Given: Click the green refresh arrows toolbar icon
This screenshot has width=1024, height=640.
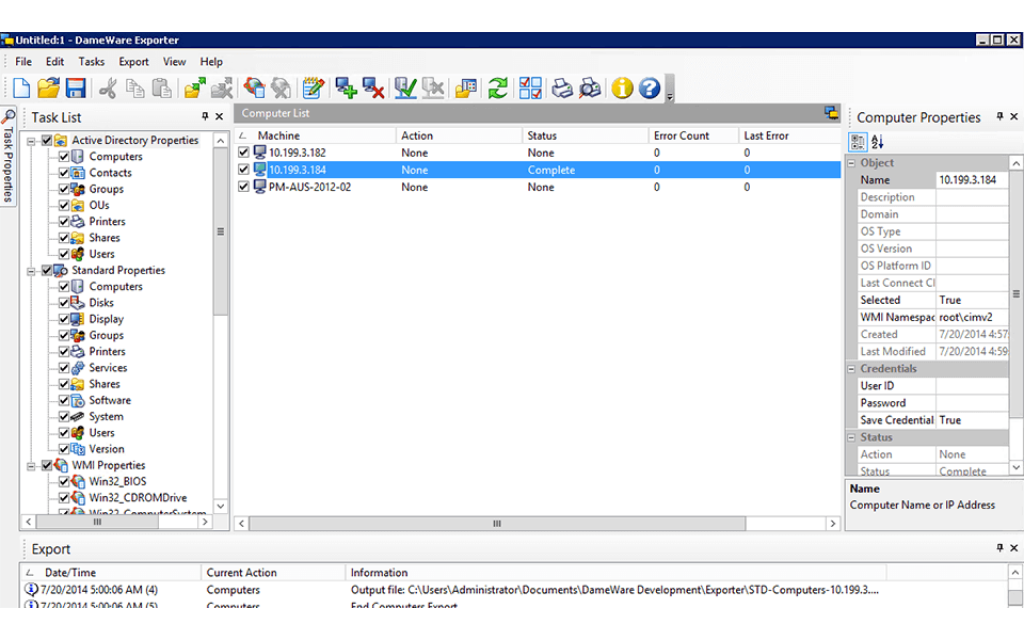Looking at the screenshot, I should (x=497, y=89).
